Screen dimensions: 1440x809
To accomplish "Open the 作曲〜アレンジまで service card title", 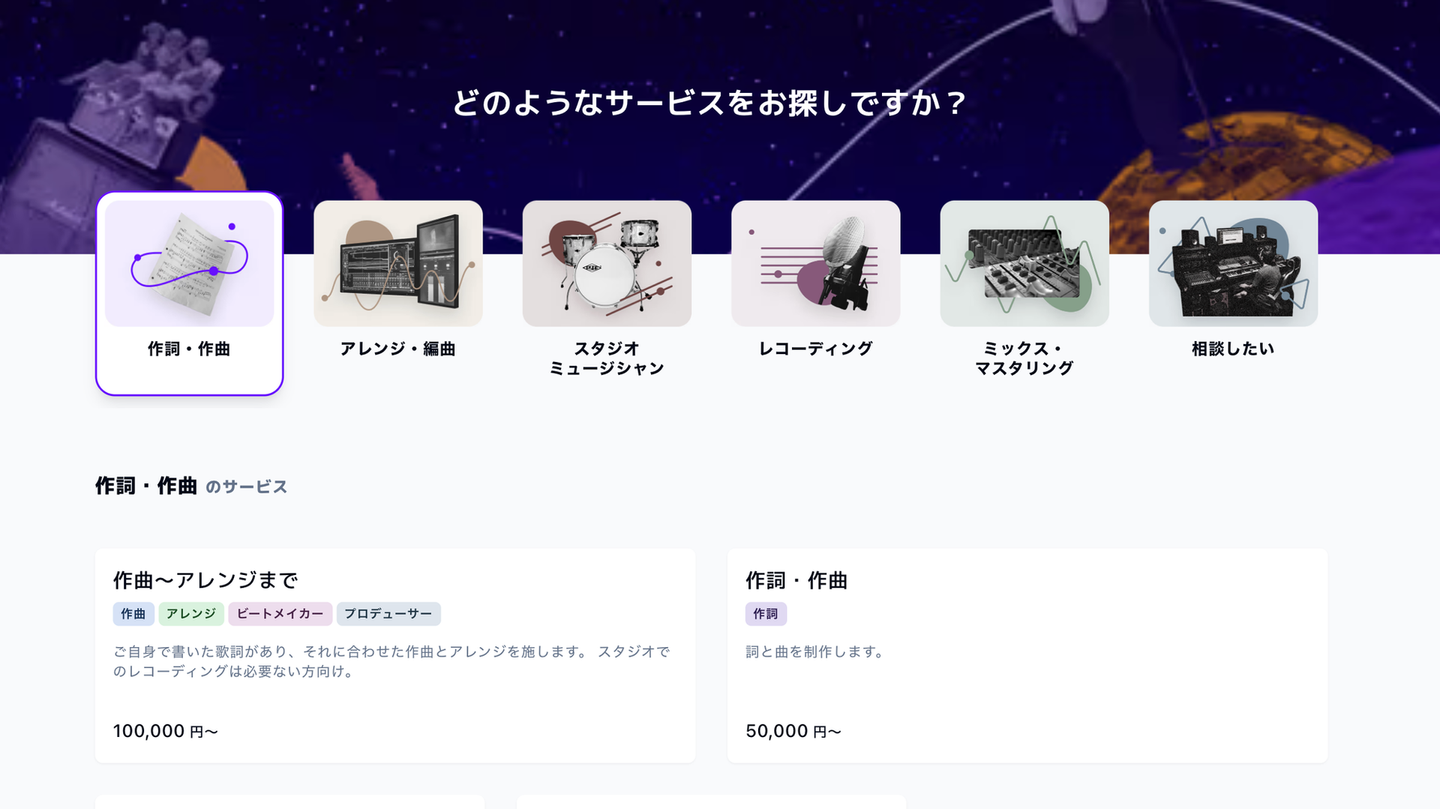I will (206, 580).
